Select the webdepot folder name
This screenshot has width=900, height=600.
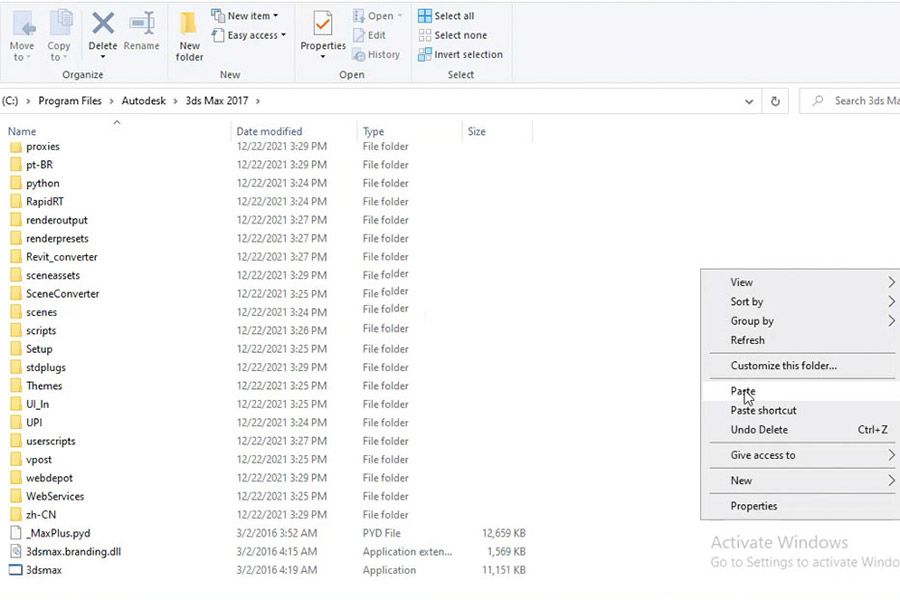[x=49, y=478]
